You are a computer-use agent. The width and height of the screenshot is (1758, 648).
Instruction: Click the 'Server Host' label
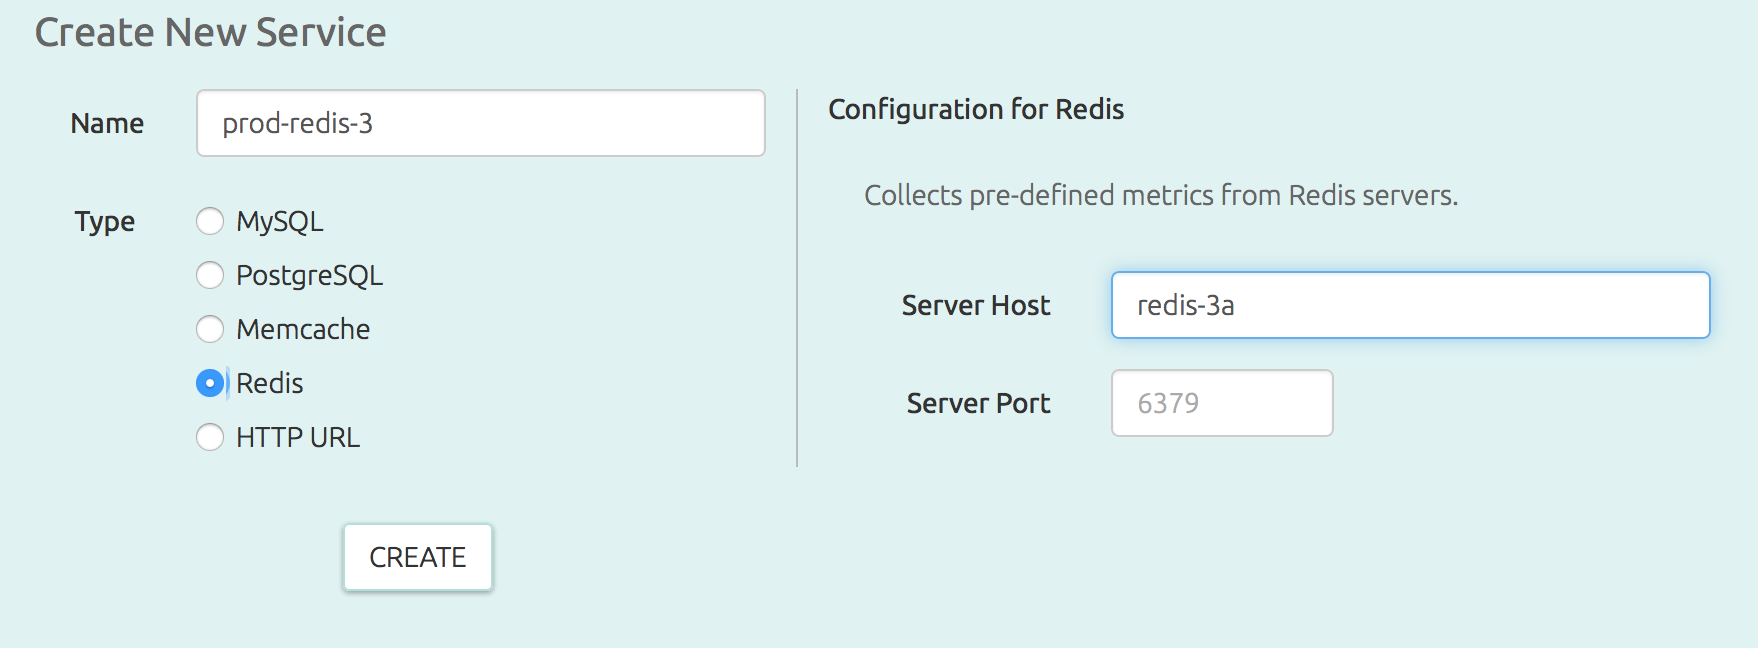(x=976, y=305)
